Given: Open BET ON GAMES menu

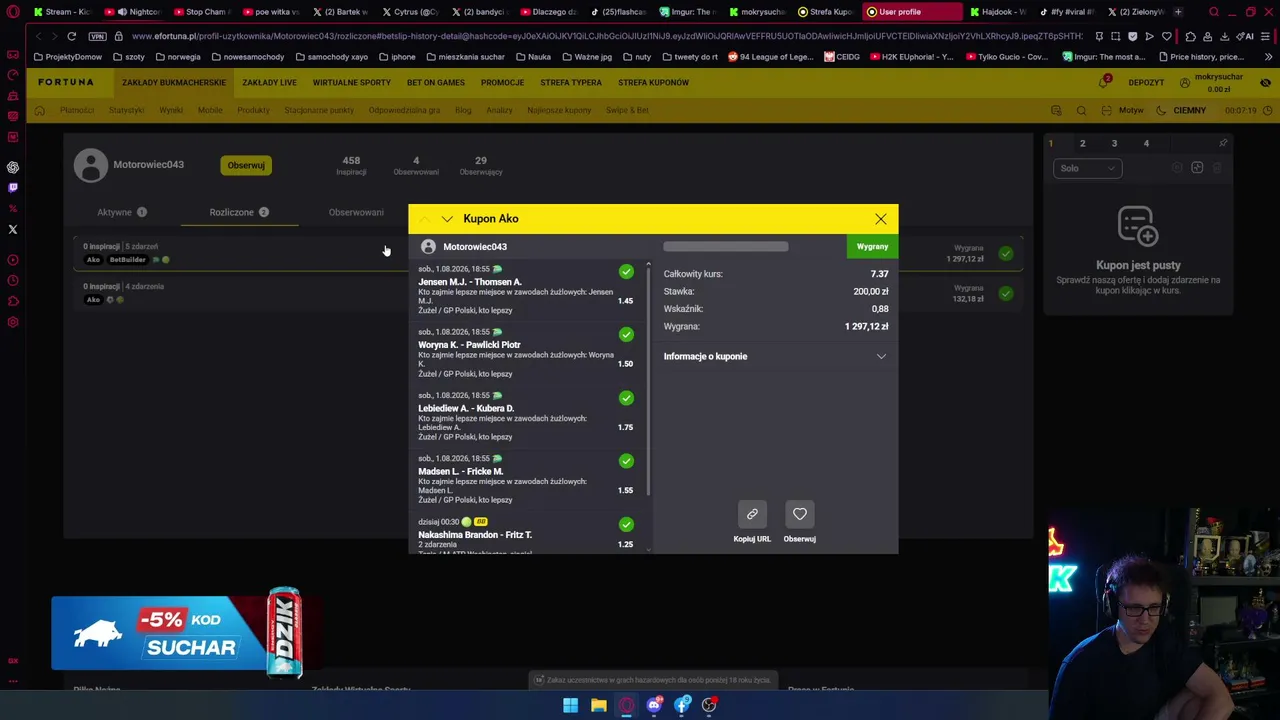Looking at the screenshot, I should click(x=436, y=83).
